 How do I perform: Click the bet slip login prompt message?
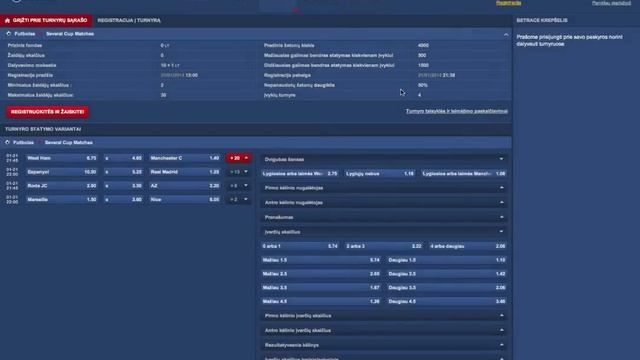click(x=569, y=40)
